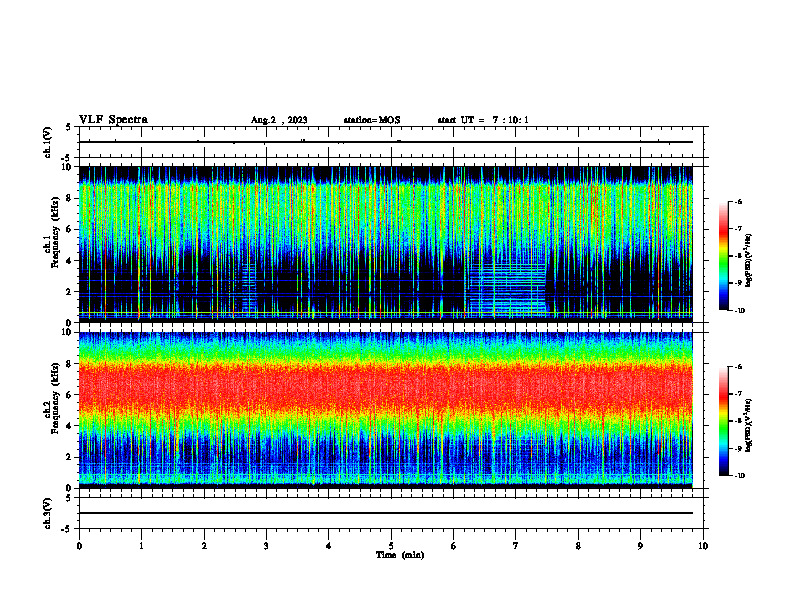Screen dimensions: 792x612
Task: Click time axis tick label "8"
Action: [x=578, y=546]
